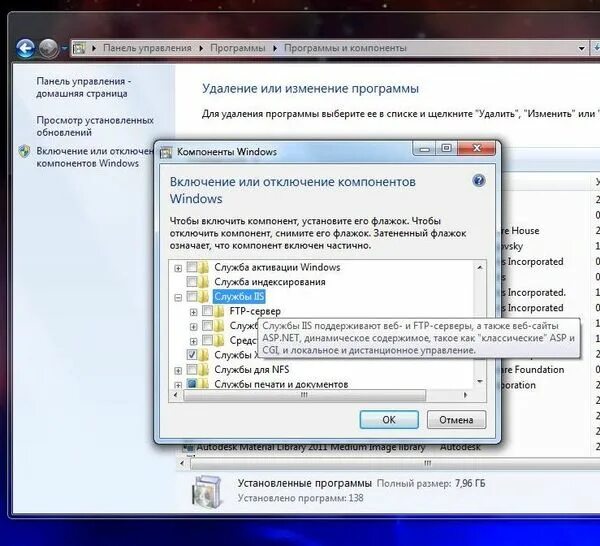Click the greyed Forward navigation arrow
The width and height of the screenshot is (600, 546).
(x=48, y=49)
